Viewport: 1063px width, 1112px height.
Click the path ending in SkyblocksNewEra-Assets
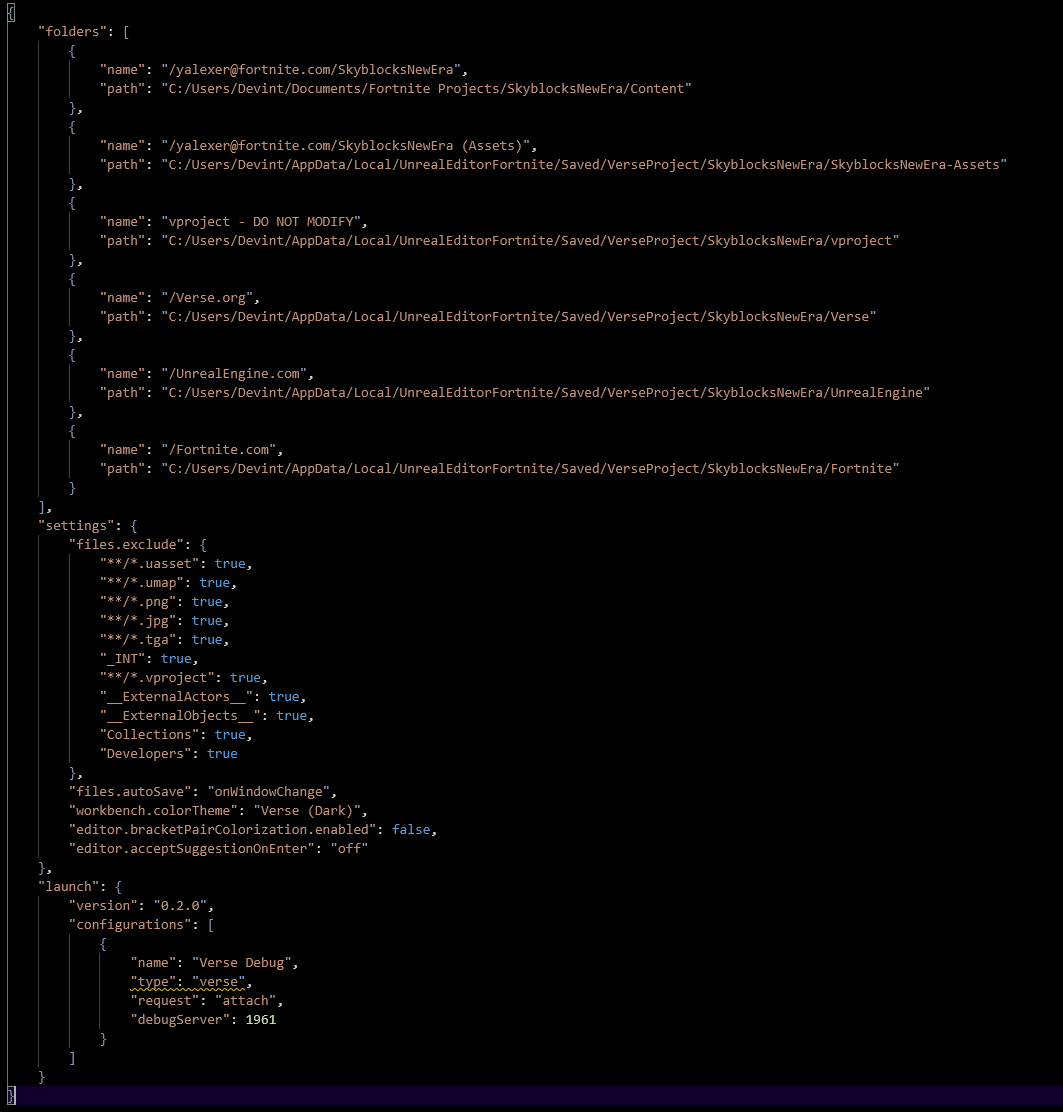(x=584, y=165)
